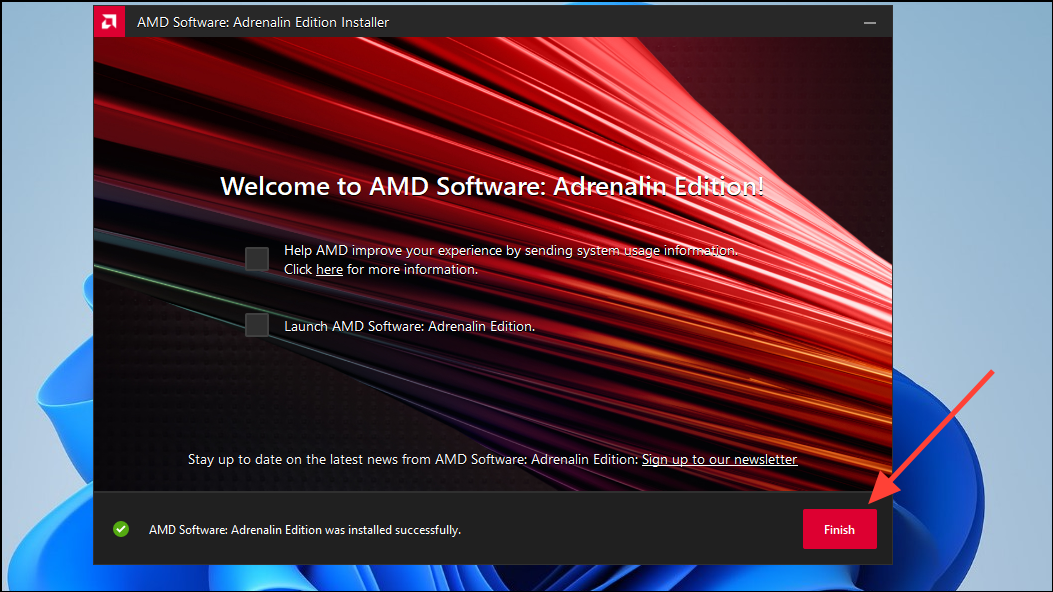Enable sending system usage information checkbox

pyautogui.click(x=257, y=259)
